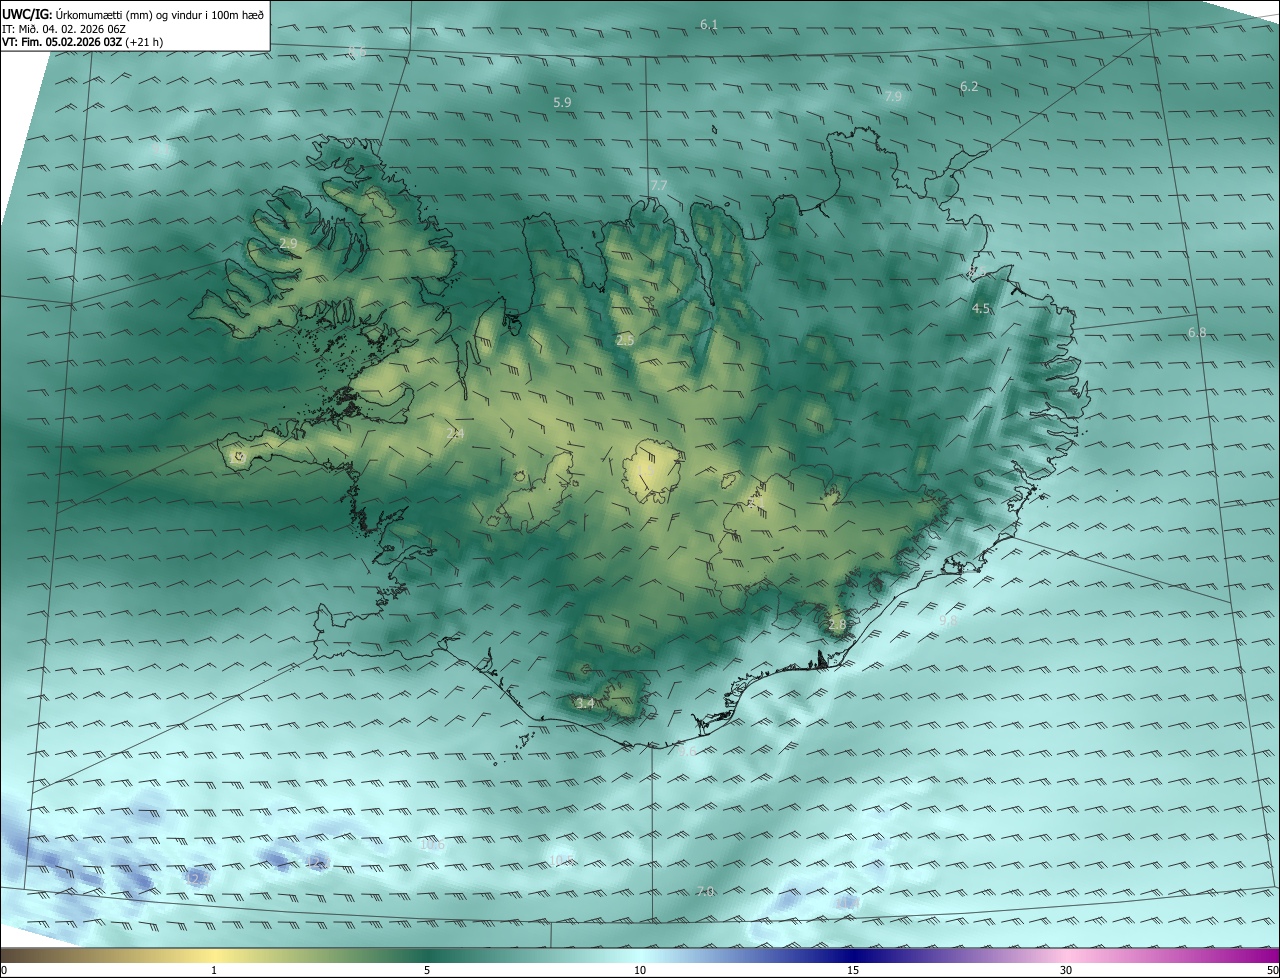Screen dimensions: 1280x978
Task: Click the 5.9 value north of the Westfjords
Action: [562, 103]
